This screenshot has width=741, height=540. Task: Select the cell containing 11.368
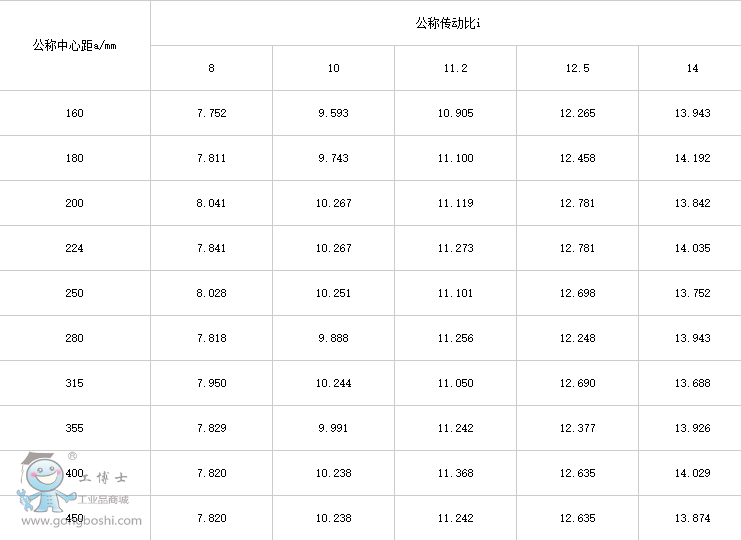(455, 473)
